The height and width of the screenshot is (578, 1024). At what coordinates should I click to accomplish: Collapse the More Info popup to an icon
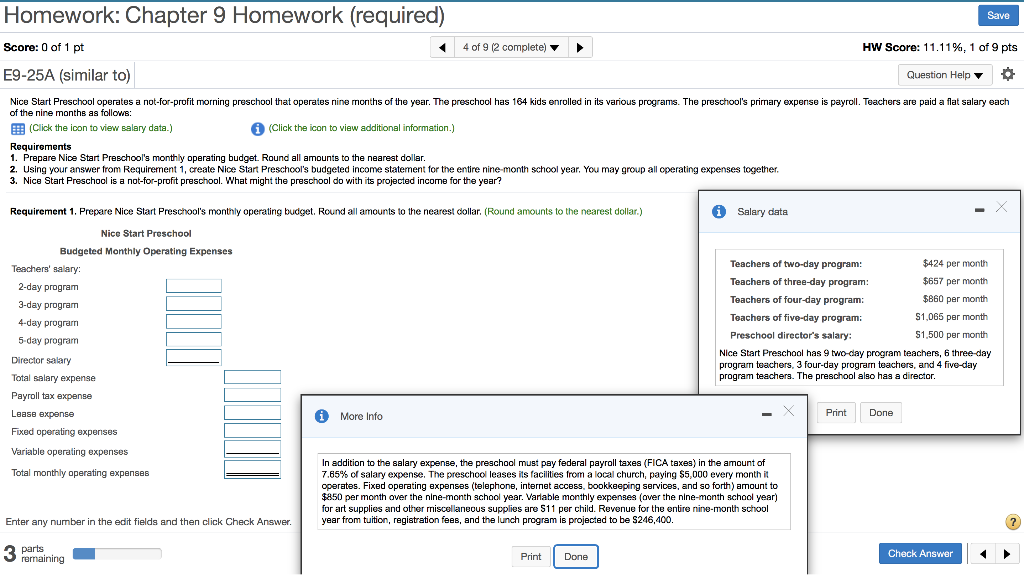point(766,412)
